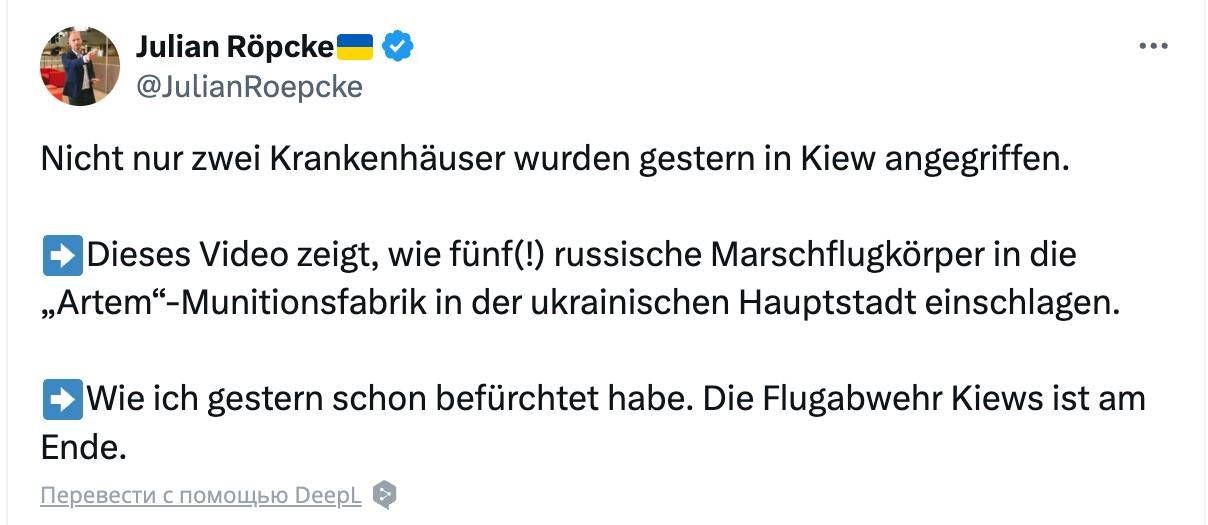Click the Ukrainian flag emoji beside the name
Viewport: 1208px width, 525px height.
(x=355, y=46)
